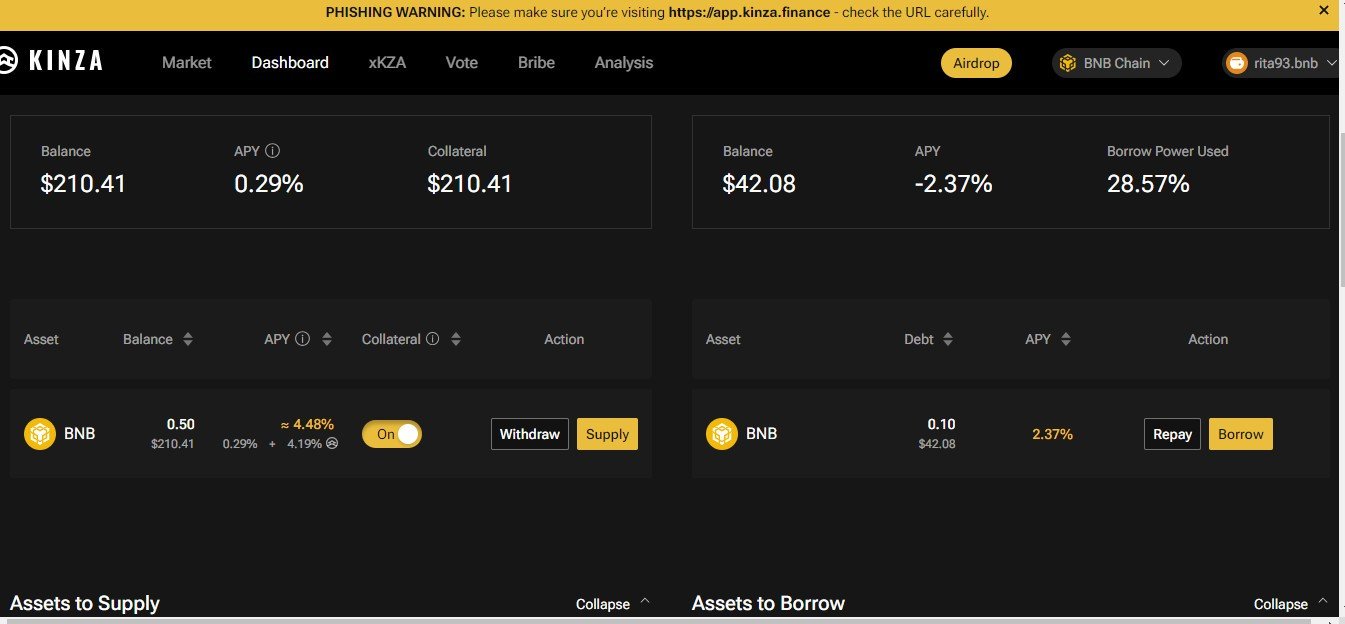Viewport: 1345px width, 624px height.
Task: Open the BNB Chain network dropdown
Action: pyautogui.click(x=1116, y=63)
